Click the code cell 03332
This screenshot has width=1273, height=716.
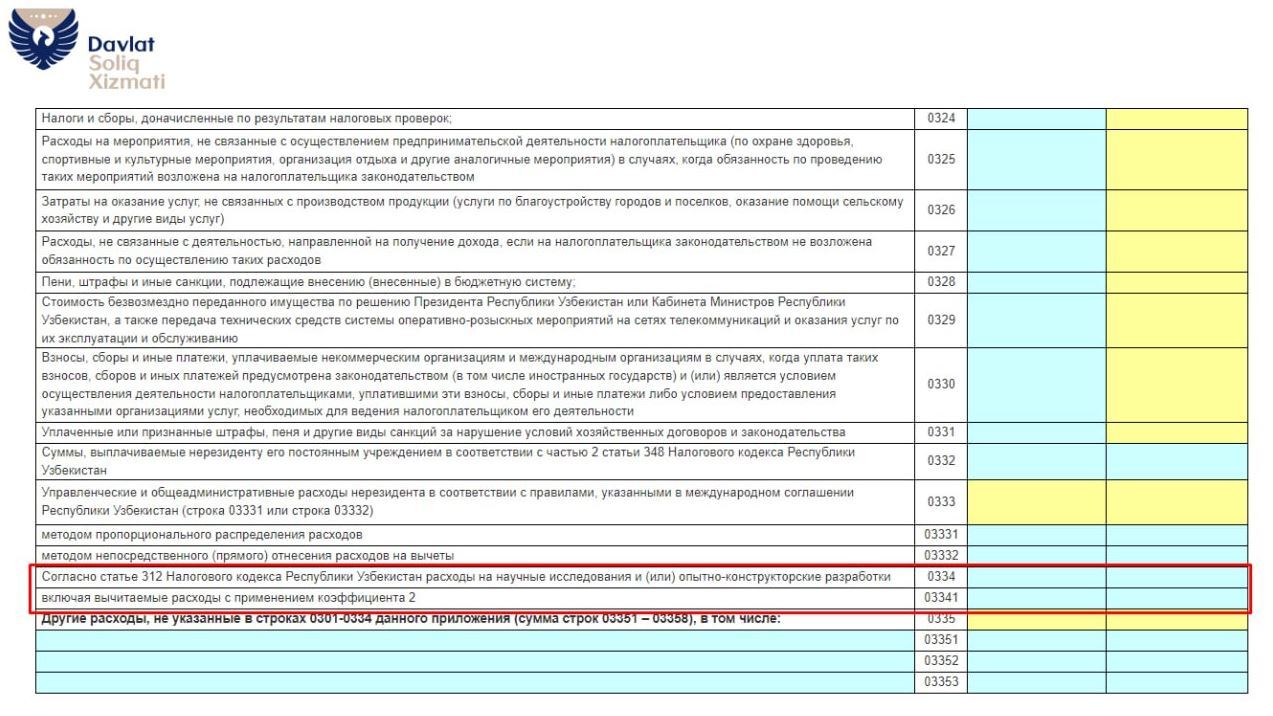click(940, 555)
